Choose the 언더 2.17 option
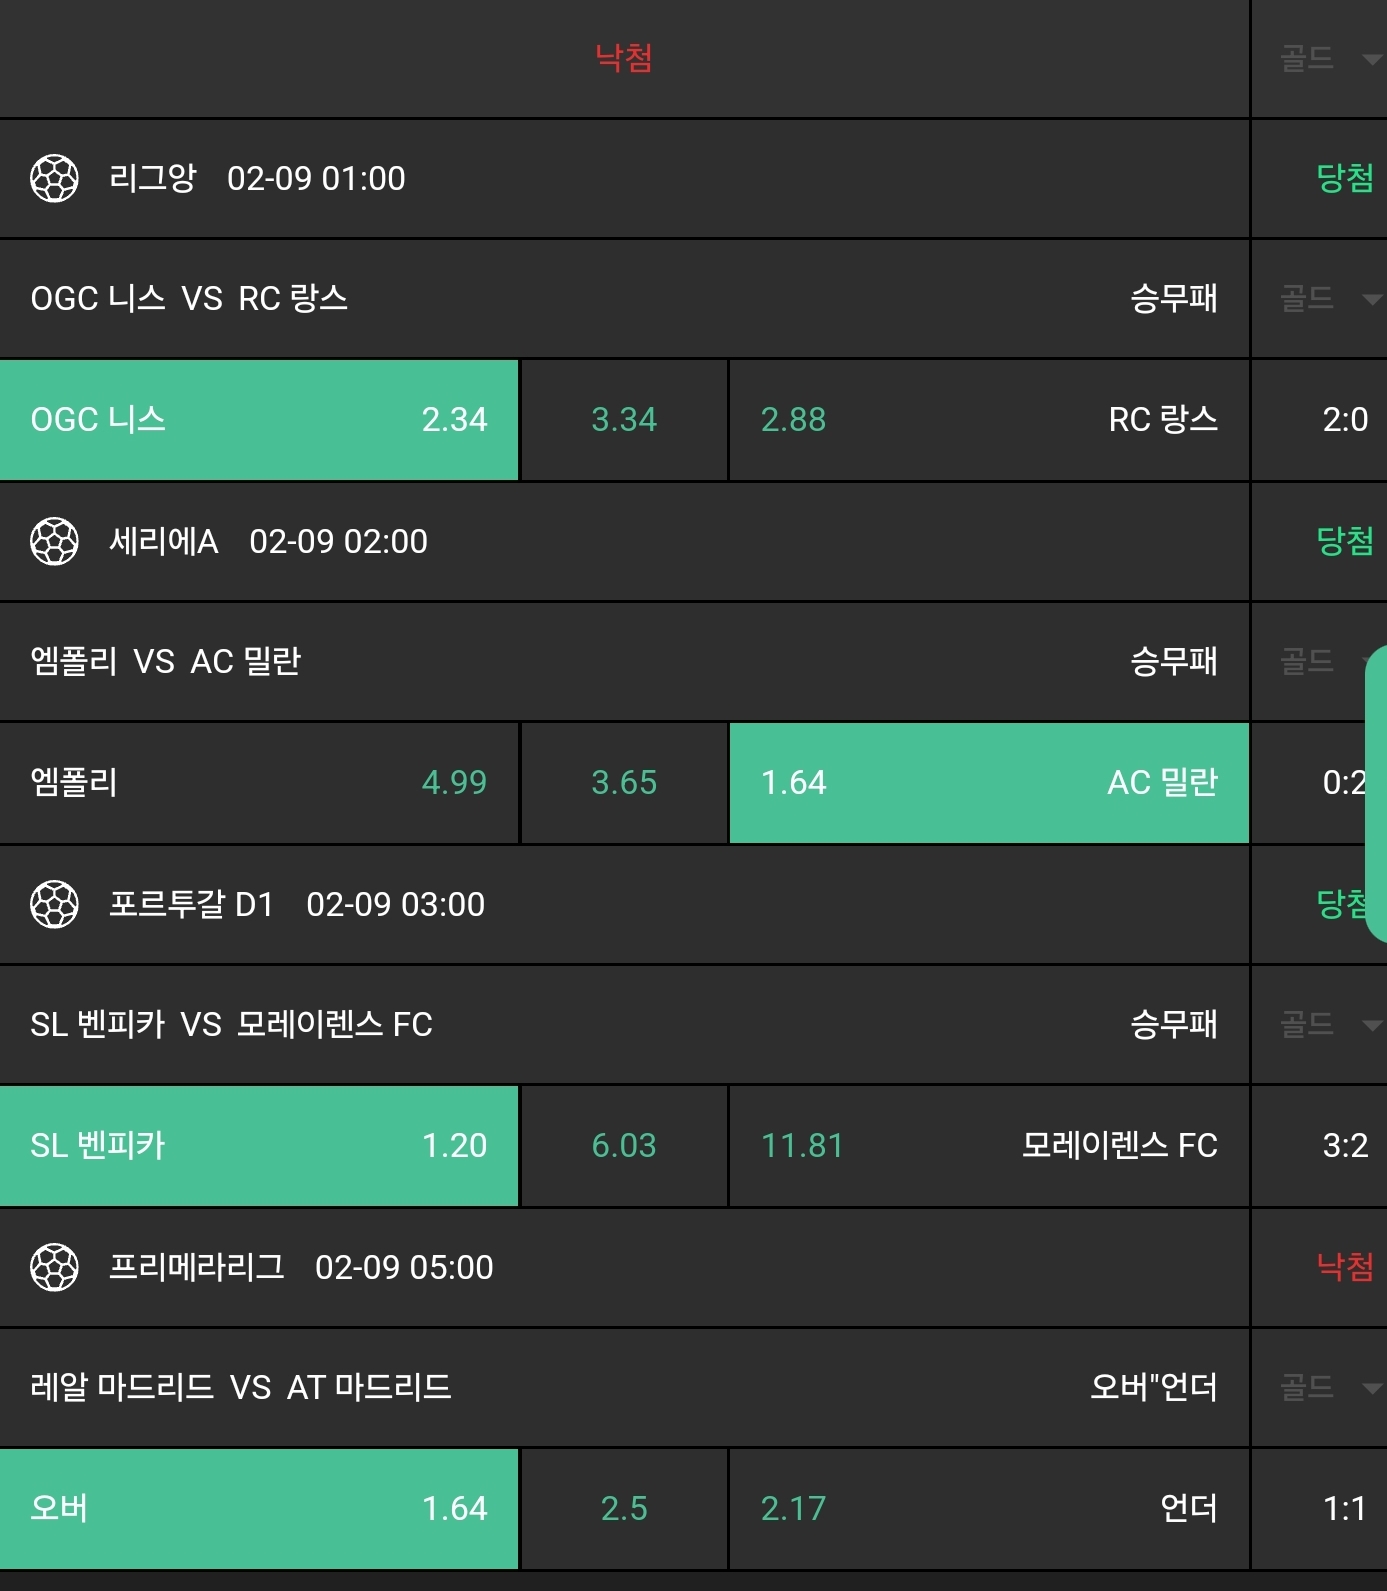The width and height of the screenshot is (1387, 1591). [989, 1509]
